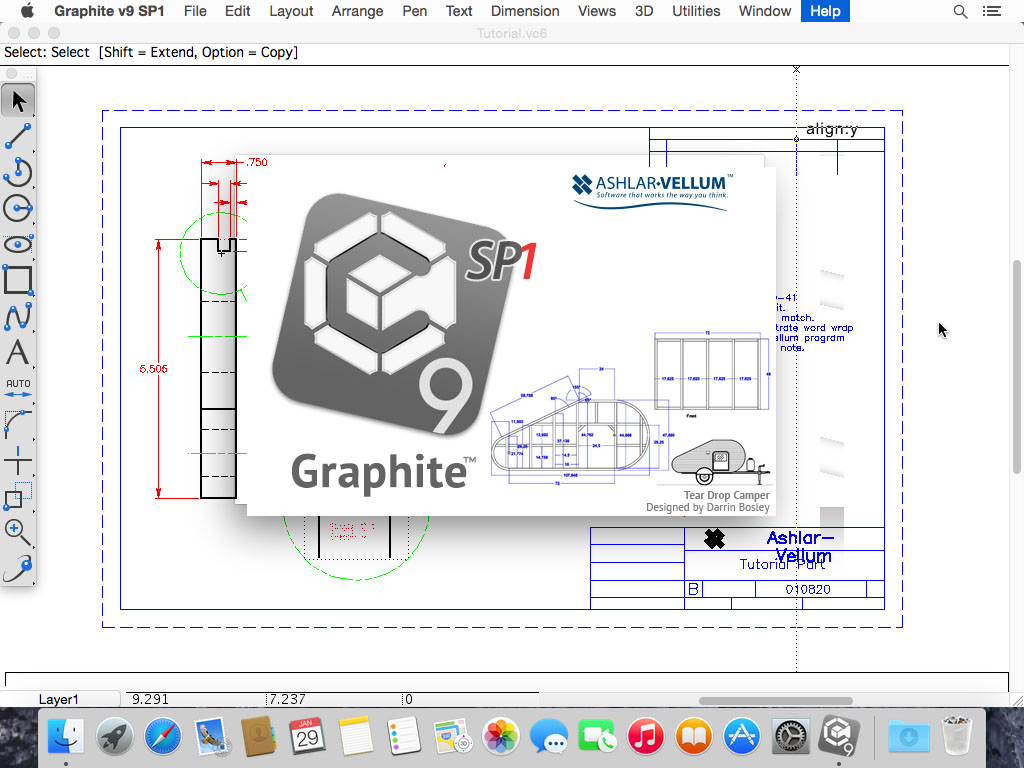Select the Rectangle tool
The height and width of the screenshot is (768, 1024).
pos(18,280)
